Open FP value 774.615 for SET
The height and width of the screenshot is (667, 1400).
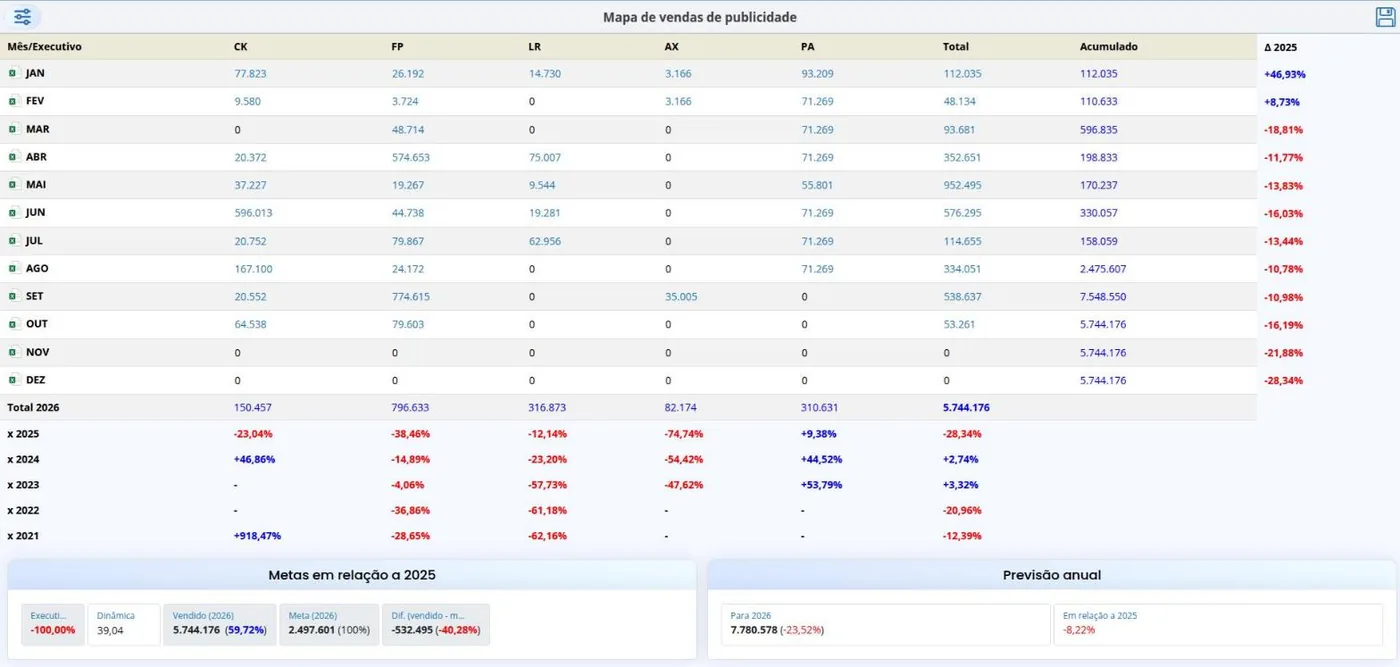click(410, 297)
